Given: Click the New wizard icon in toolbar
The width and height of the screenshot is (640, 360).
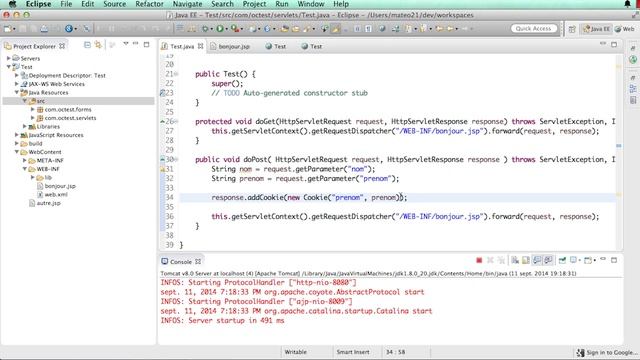Looking at the screenshot, I should 7,29.
